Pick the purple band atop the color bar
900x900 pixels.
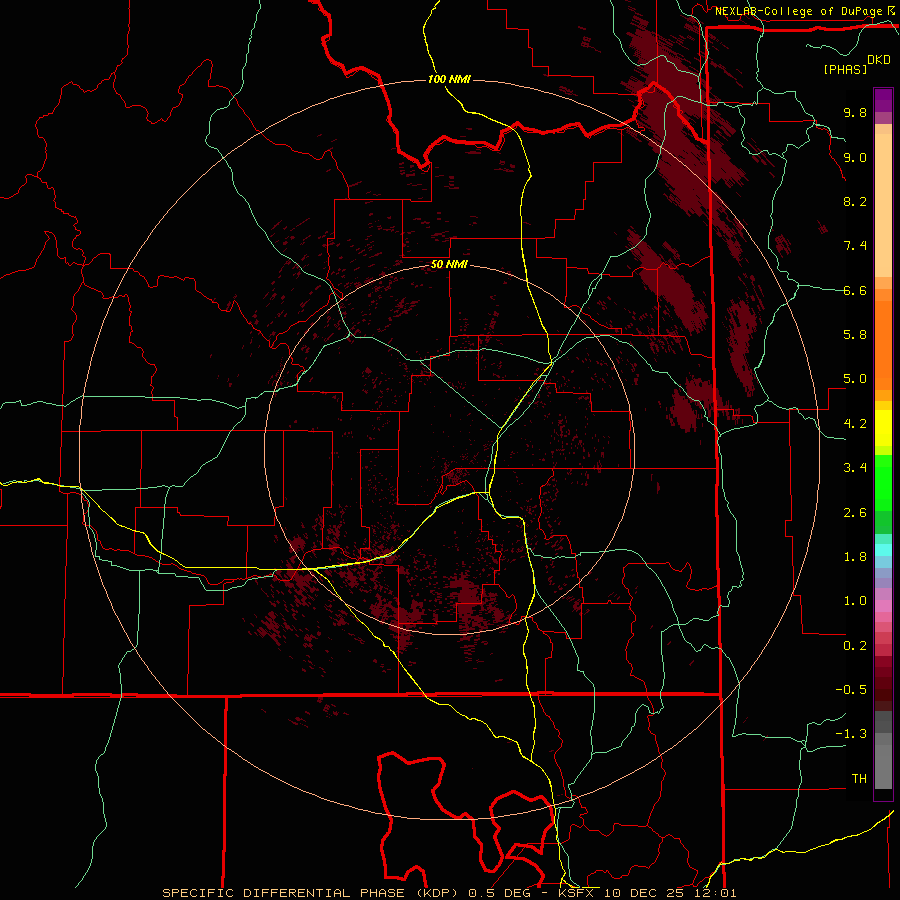[x=883, y=100]
